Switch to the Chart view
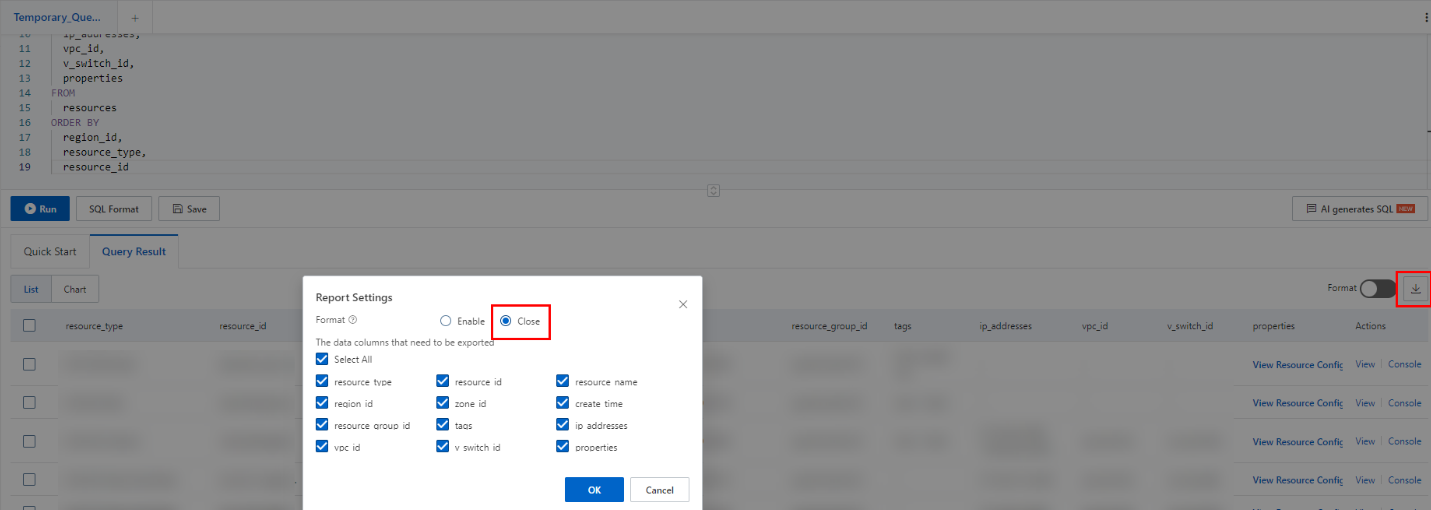Screen dimensions: 1431x510 pyautogui.click(x=75, y=290)
